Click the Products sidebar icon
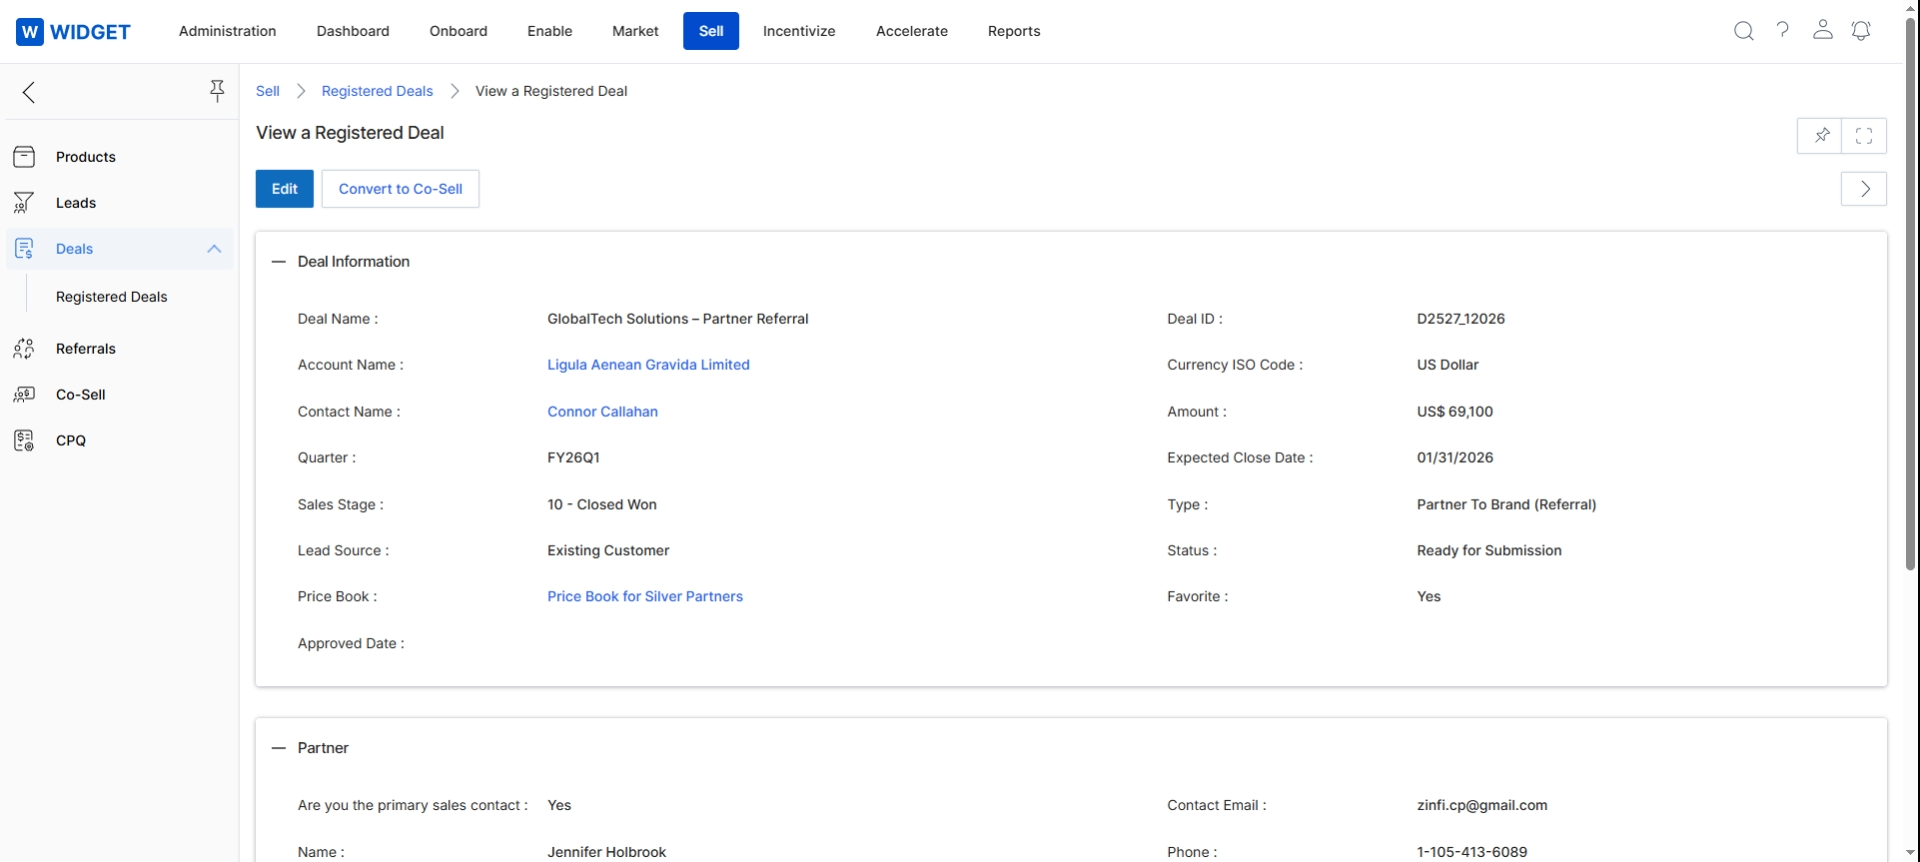 24,157
